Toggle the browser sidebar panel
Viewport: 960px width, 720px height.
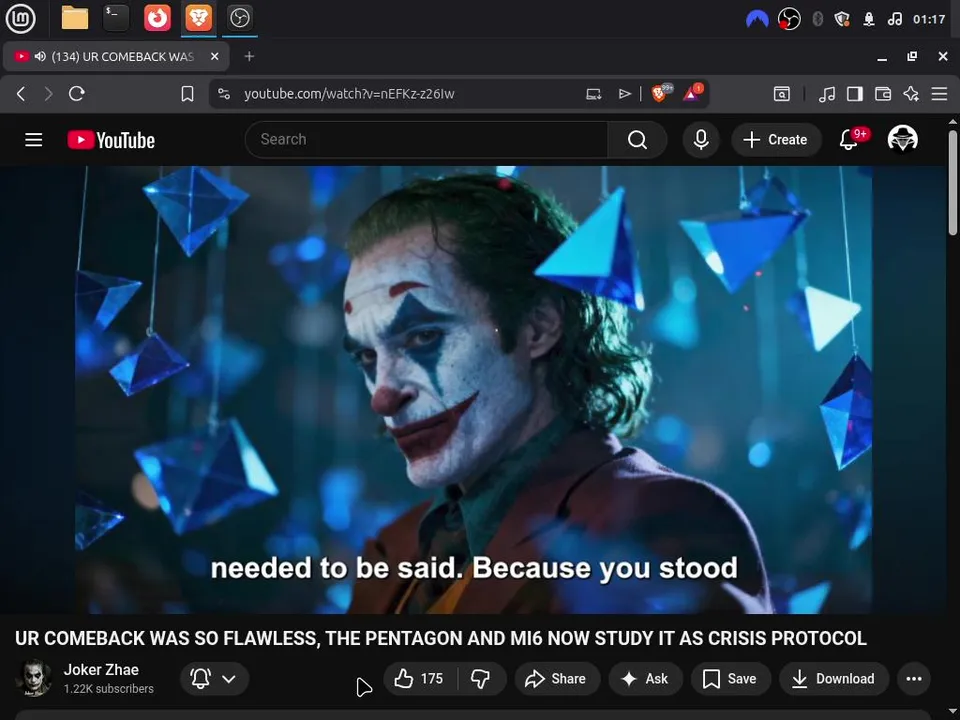tap(855, 94)
